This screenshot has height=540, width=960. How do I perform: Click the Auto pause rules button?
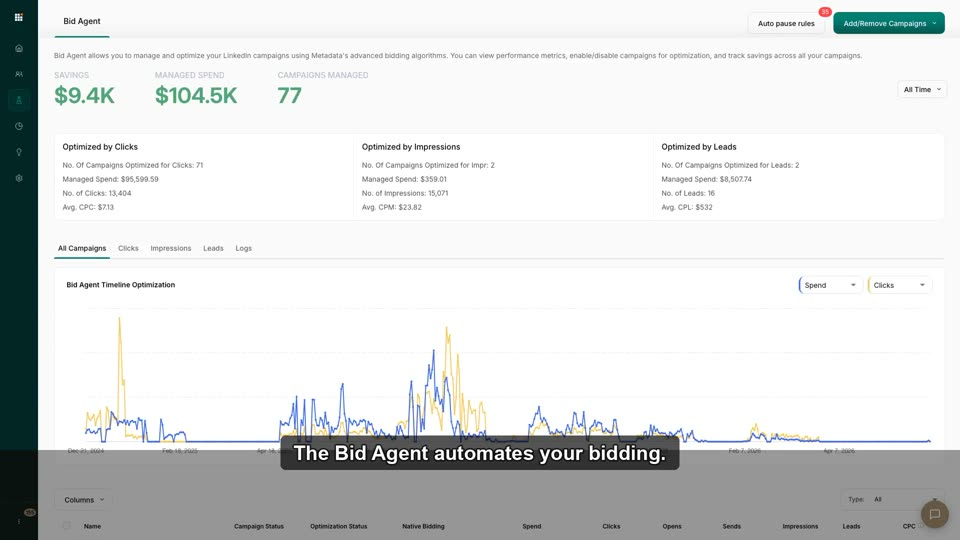point(786,23)
